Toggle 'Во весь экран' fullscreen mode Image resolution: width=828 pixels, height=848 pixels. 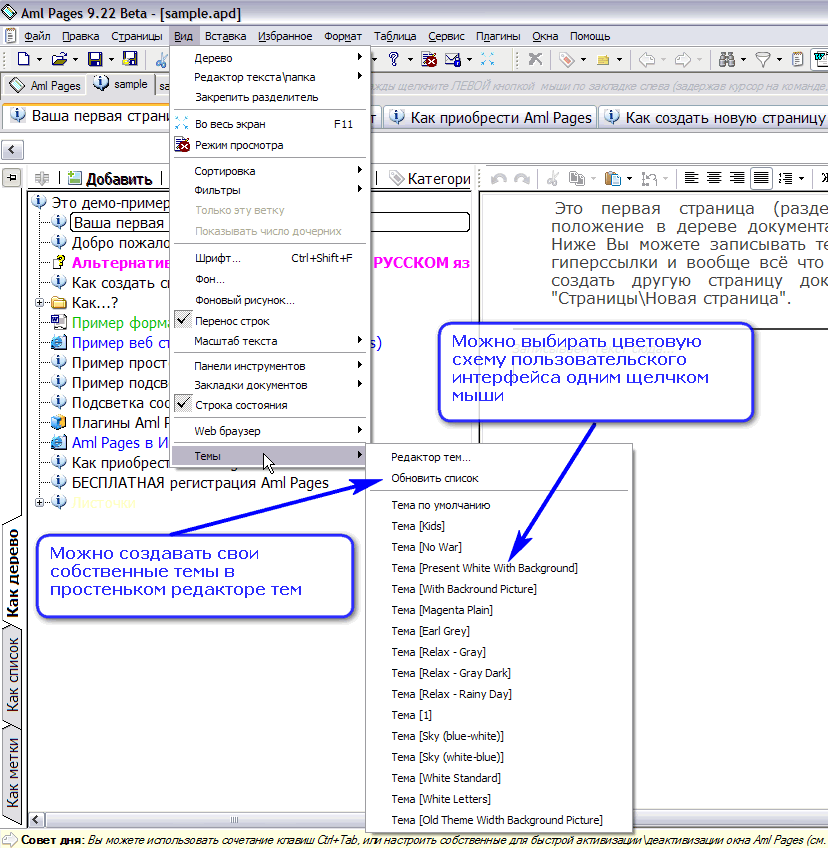tap(270, 124)
